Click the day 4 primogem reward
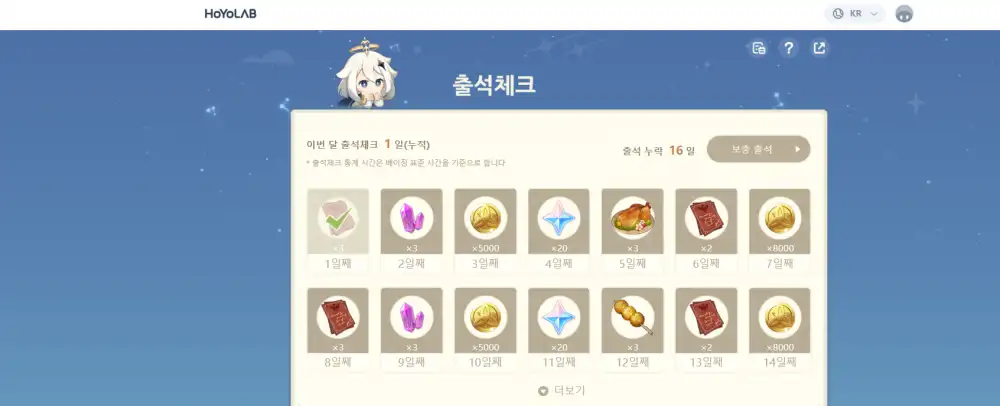Image resolution: width=1000 pixels, height=406 pixels. pyautogui.click(x=559, y=231)
